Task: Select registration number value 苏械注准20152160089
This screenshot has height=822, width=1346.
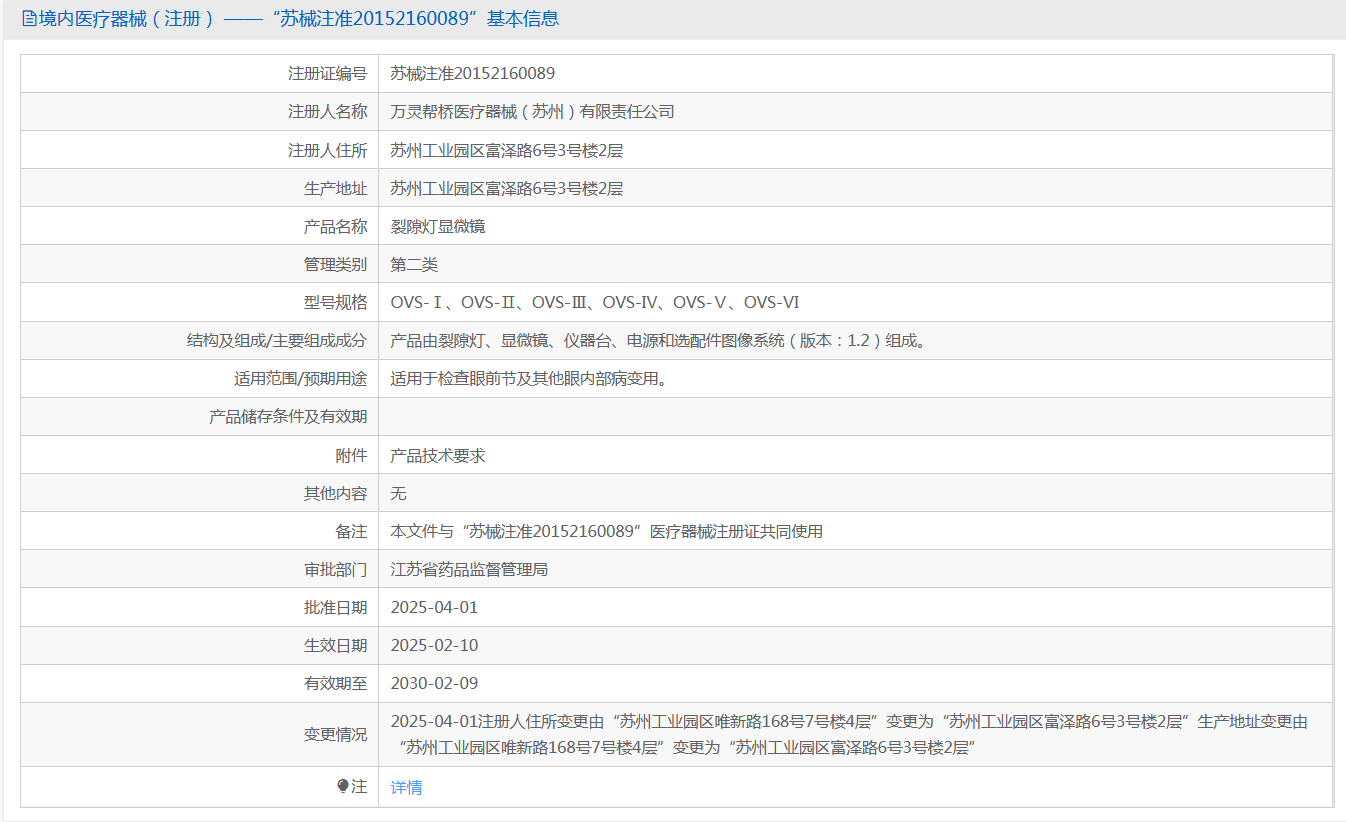Action: click(x=472, y=73)
